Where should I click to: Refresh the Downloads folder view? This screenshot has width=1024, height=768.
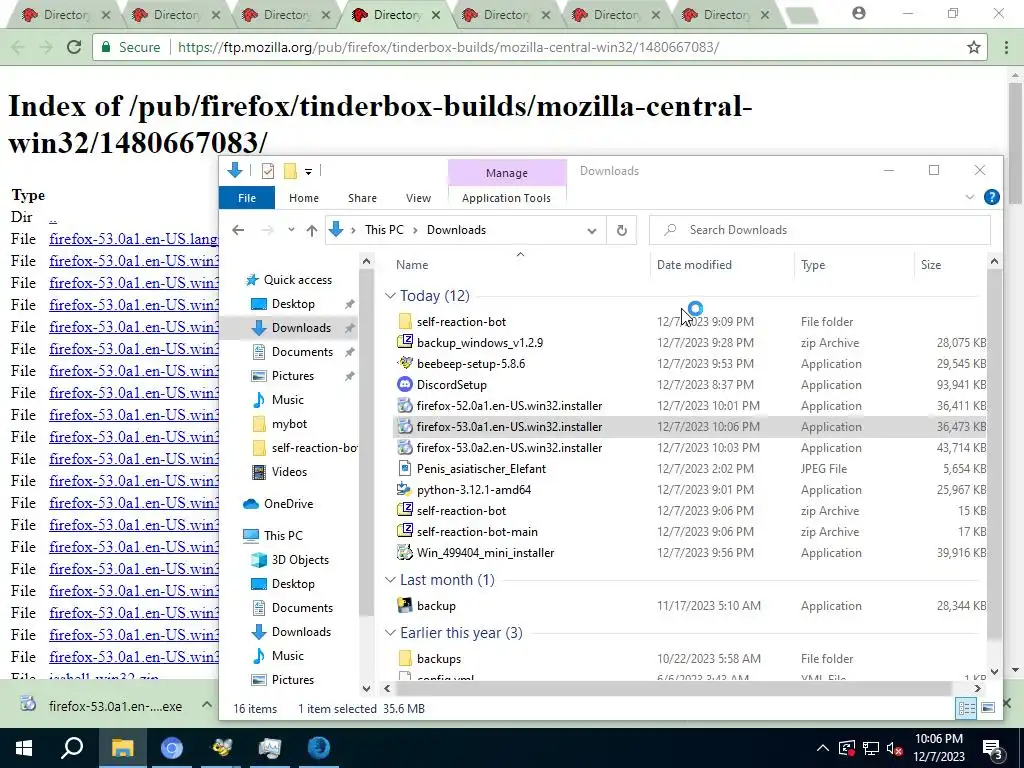(621, 230)
